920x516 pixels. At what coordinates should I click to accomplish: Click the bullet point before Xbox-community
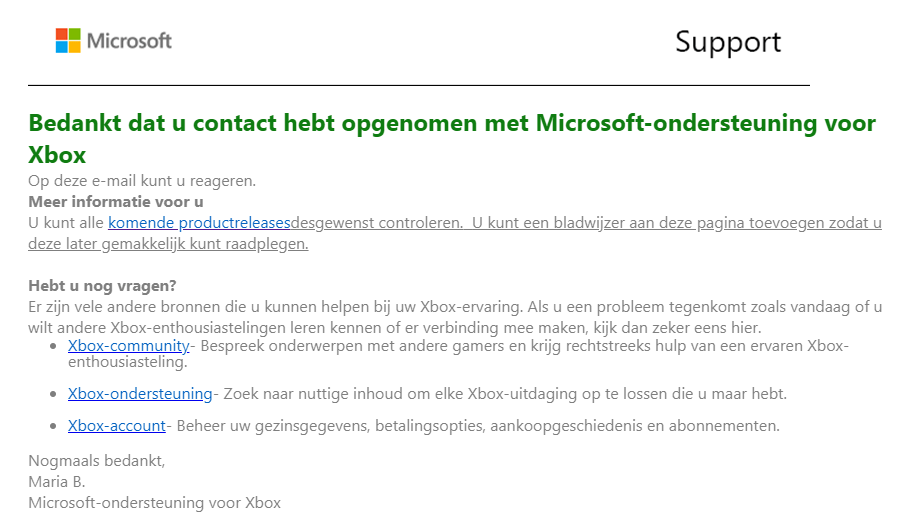point(54,347)
